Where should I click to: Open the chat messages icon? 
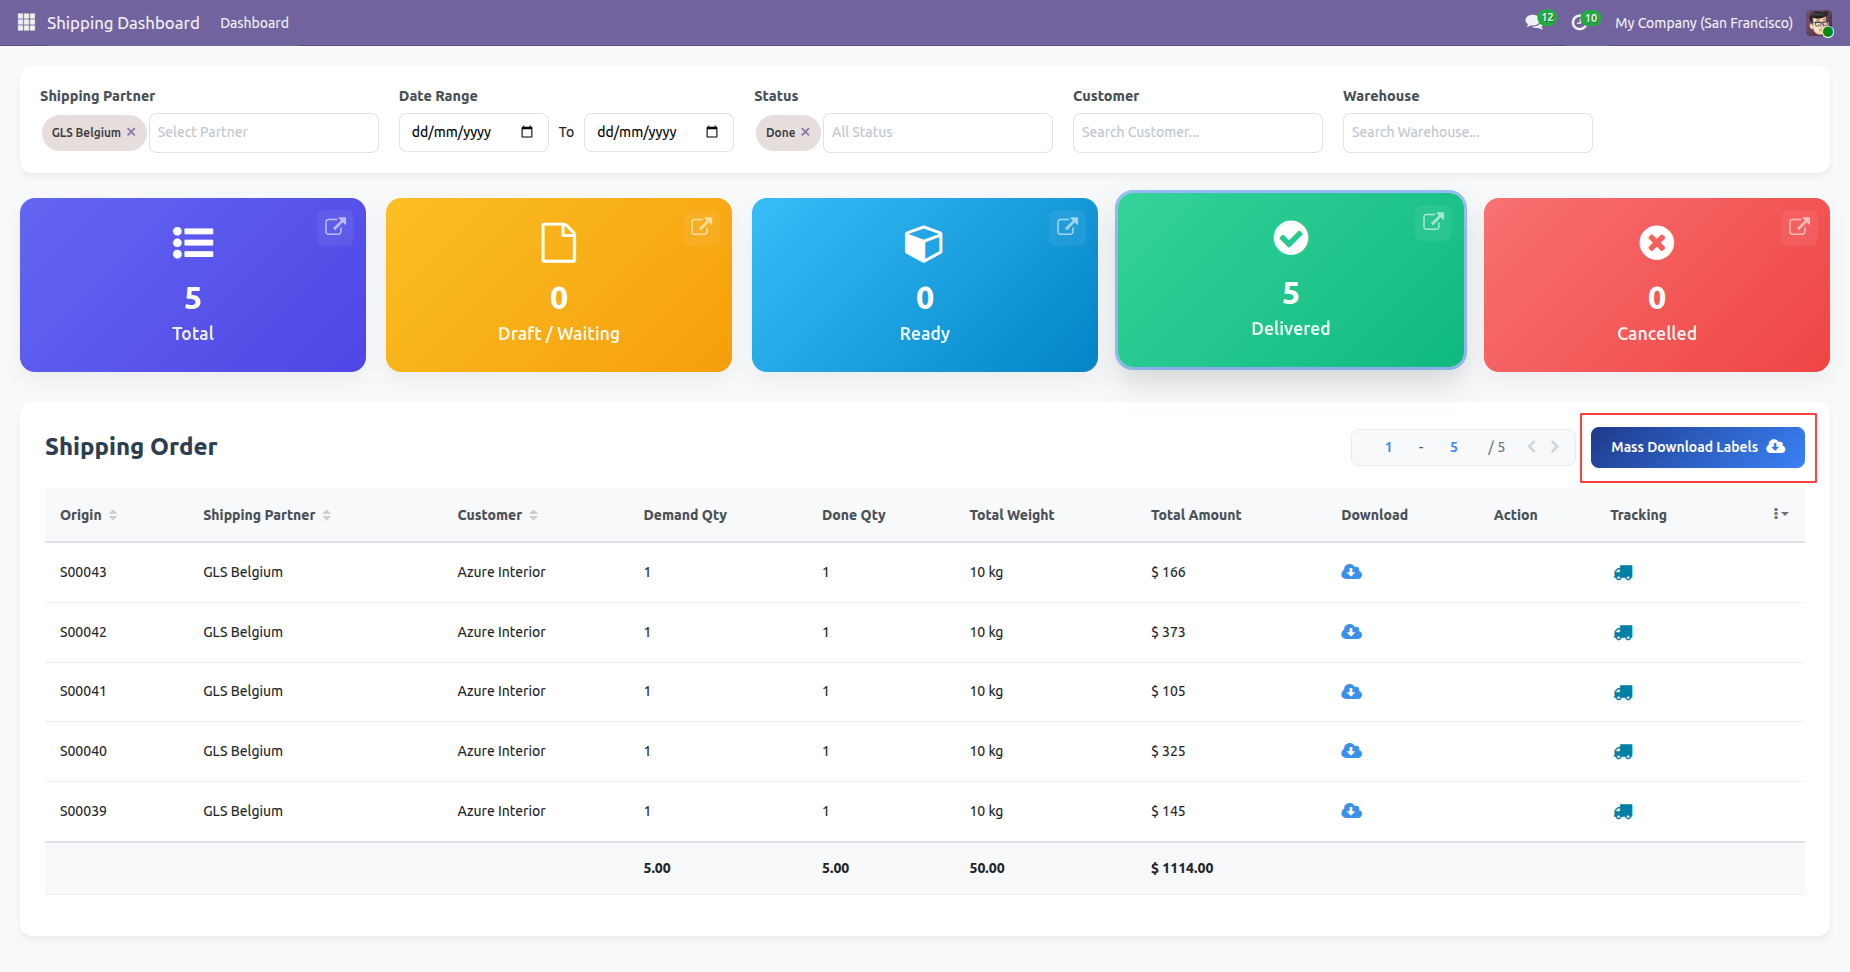(1534, 22)
